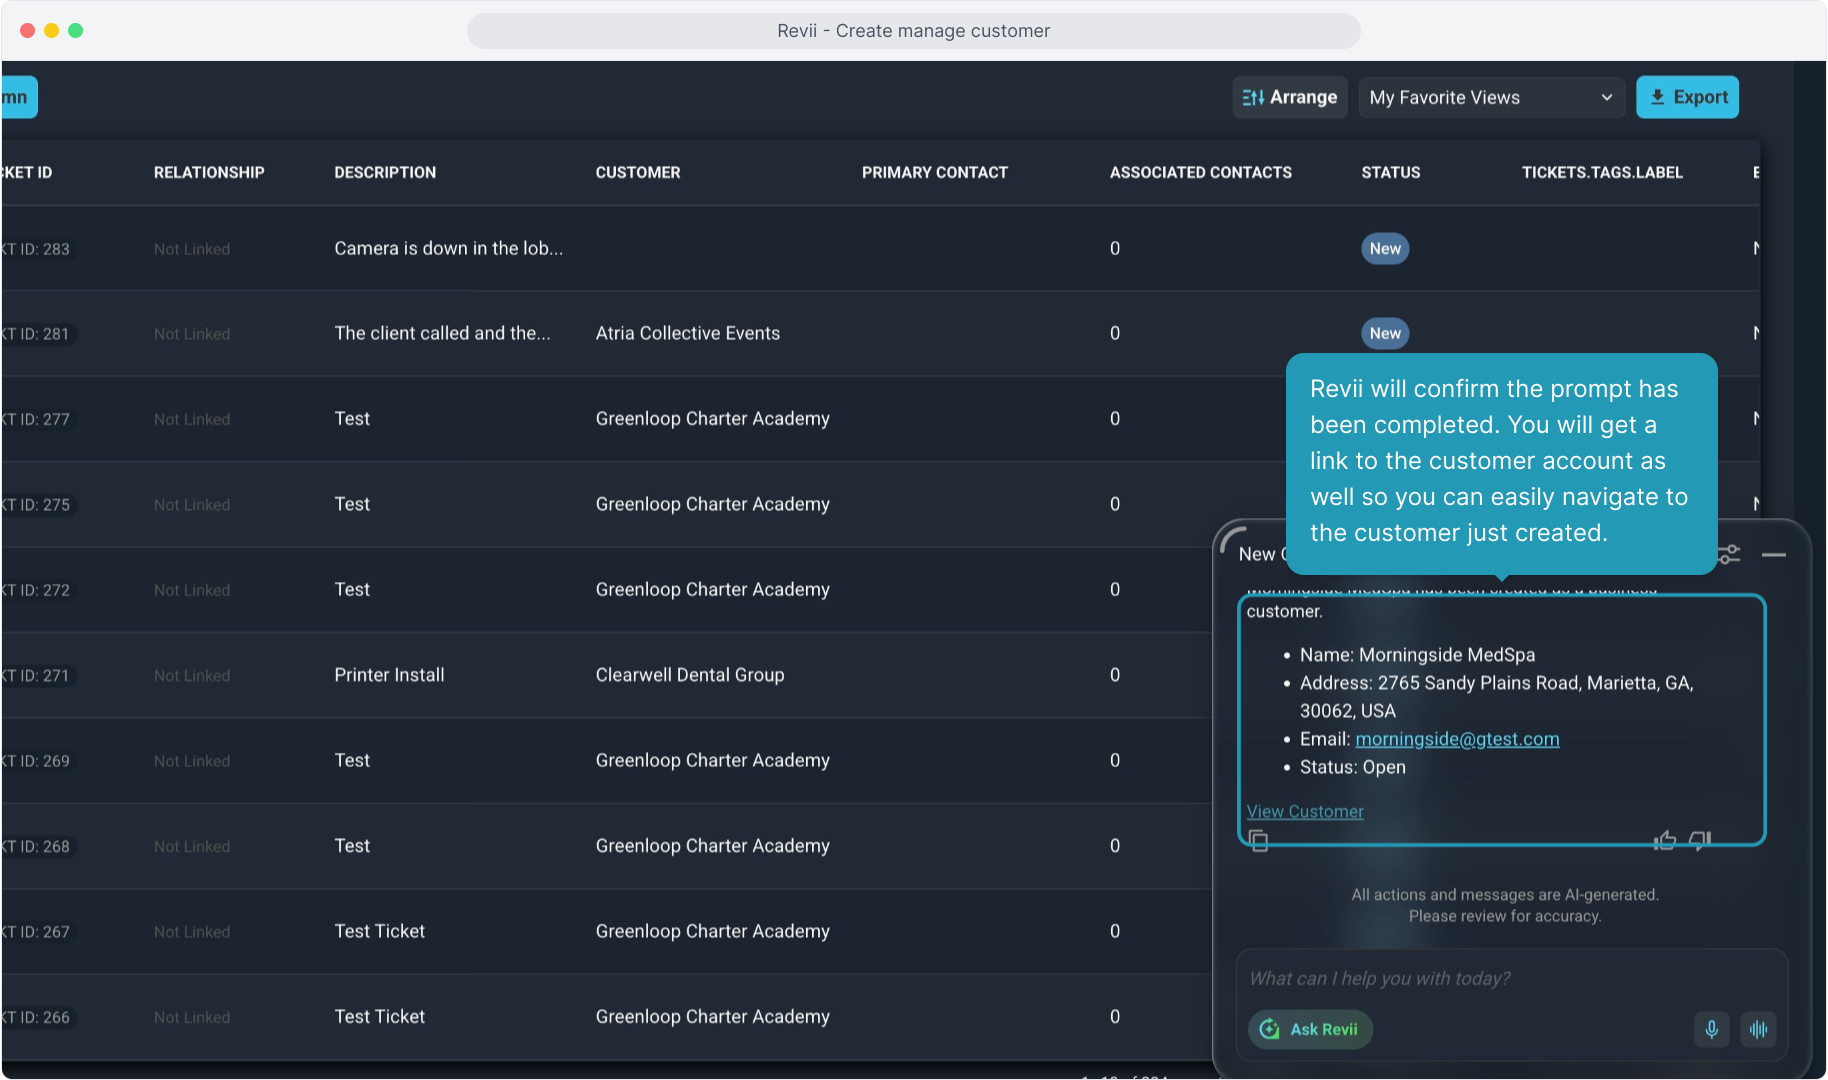This screenshot has width=1828, height=1080.
Task: Open the My Favorite Views dropdown
Action: click(x=1490, y=97)
